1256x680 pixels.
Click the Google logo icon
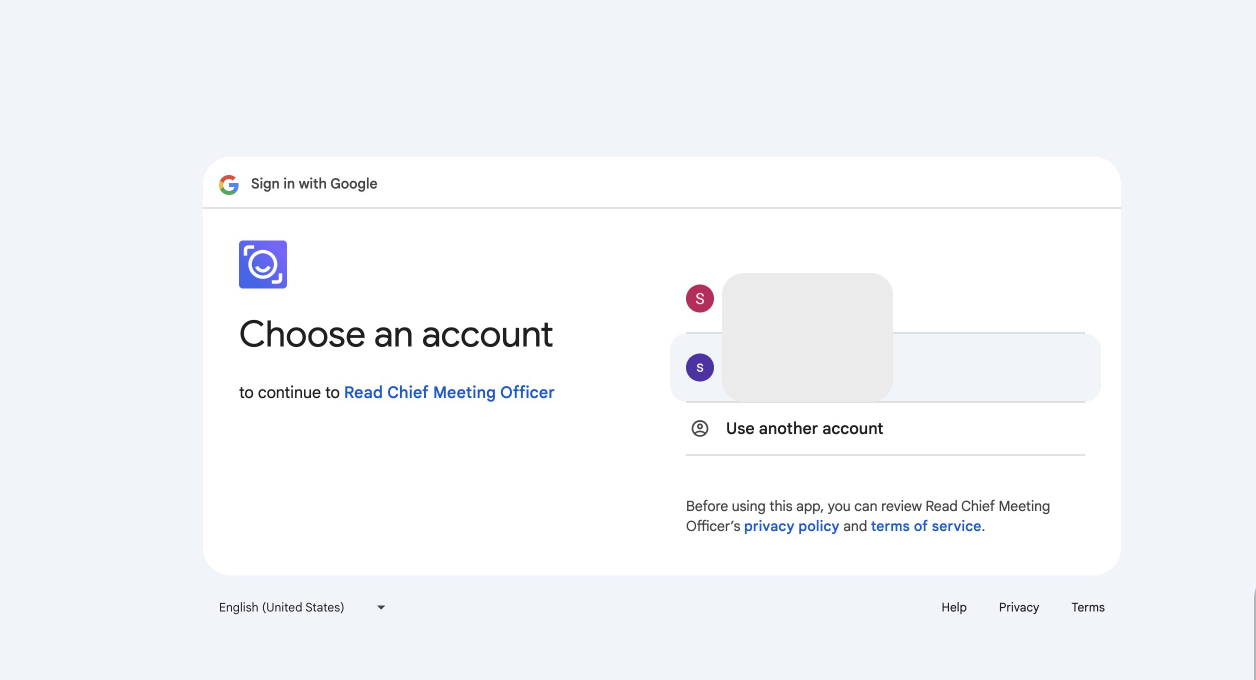tap(229, 184)
